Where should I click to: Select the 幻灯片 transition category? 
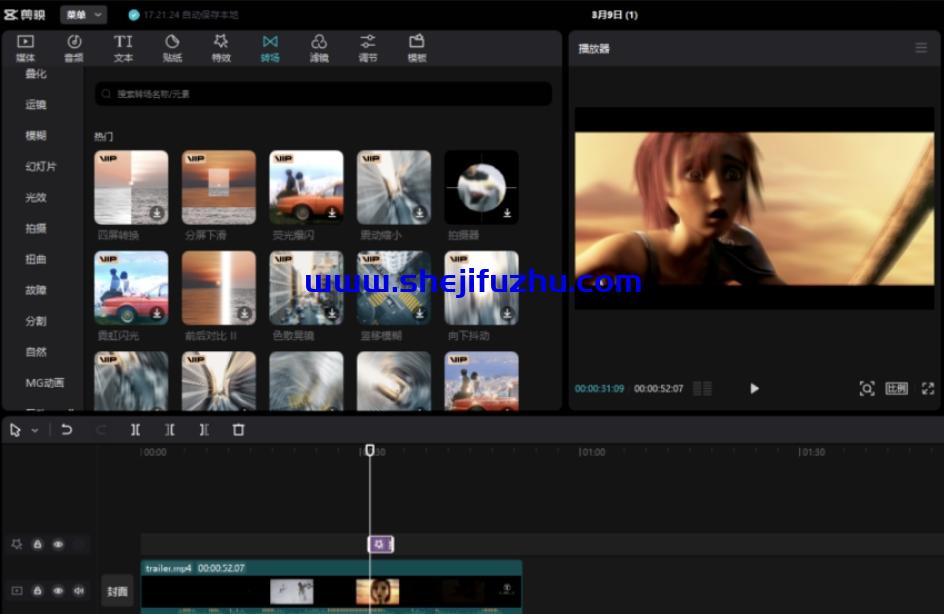click(40, 166)
